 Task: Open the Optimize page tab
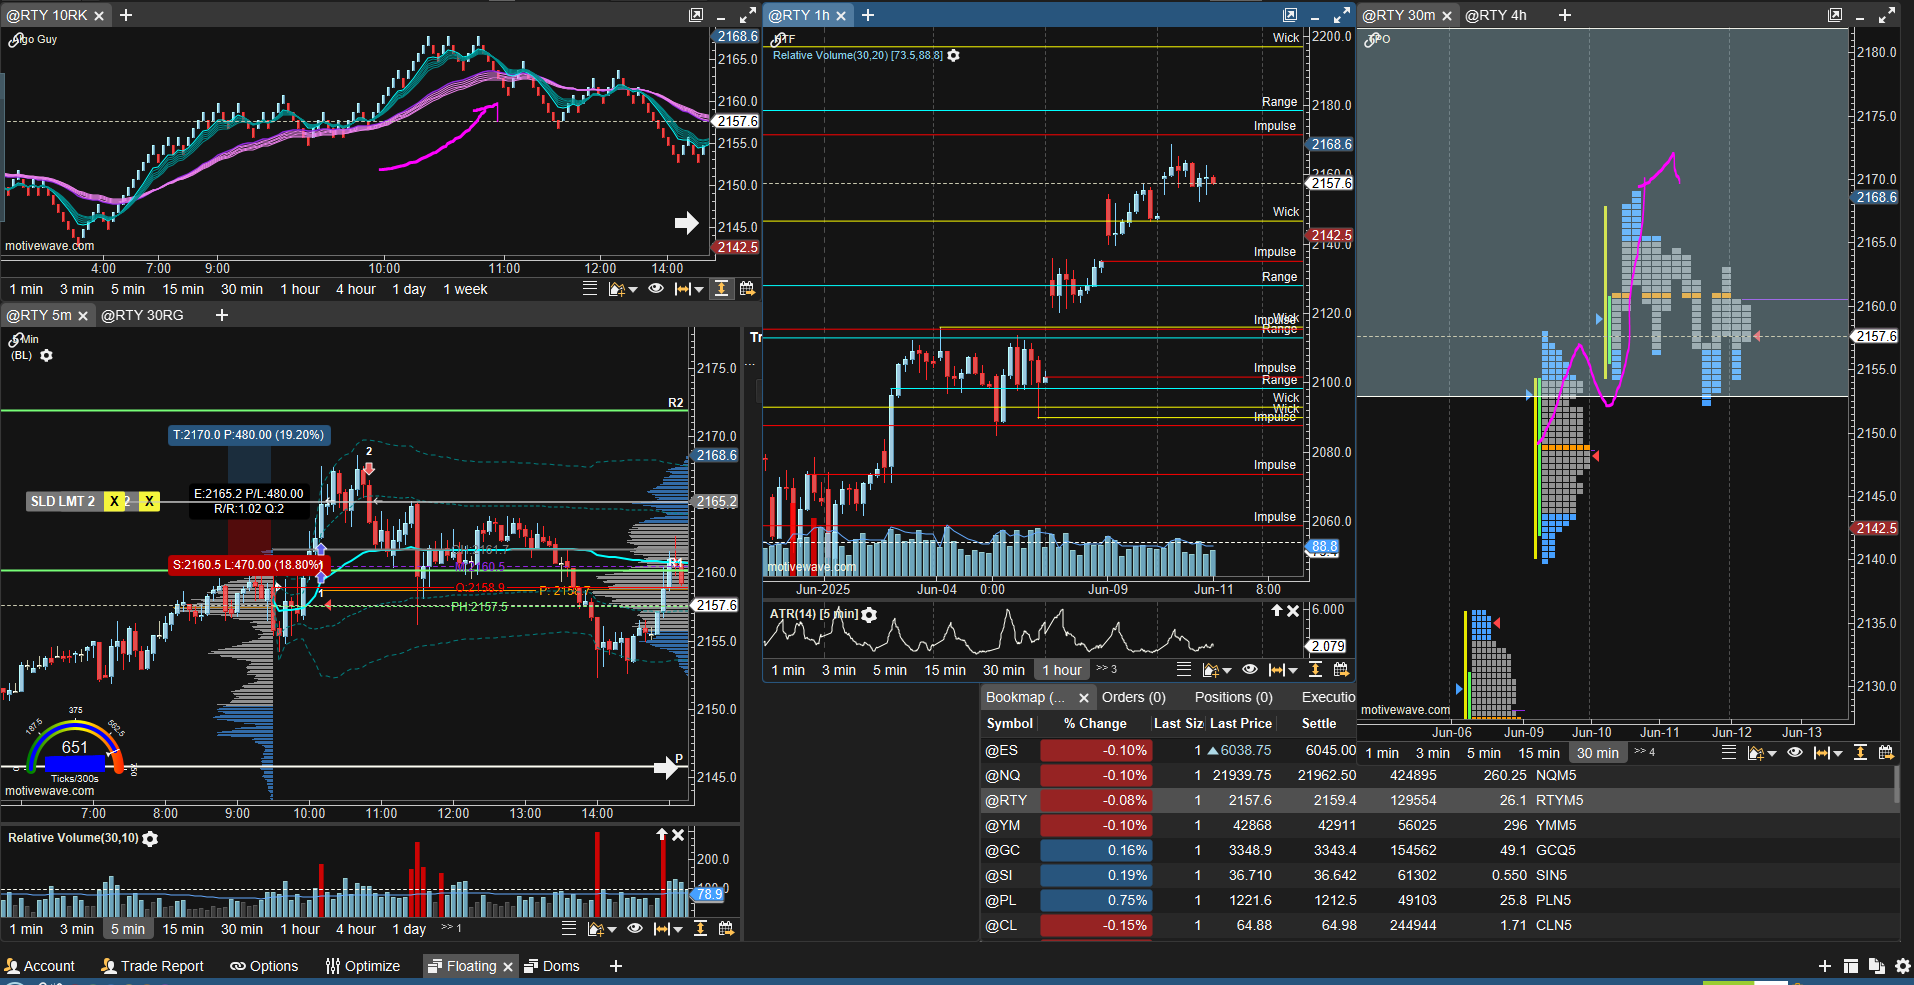[363, 966]
